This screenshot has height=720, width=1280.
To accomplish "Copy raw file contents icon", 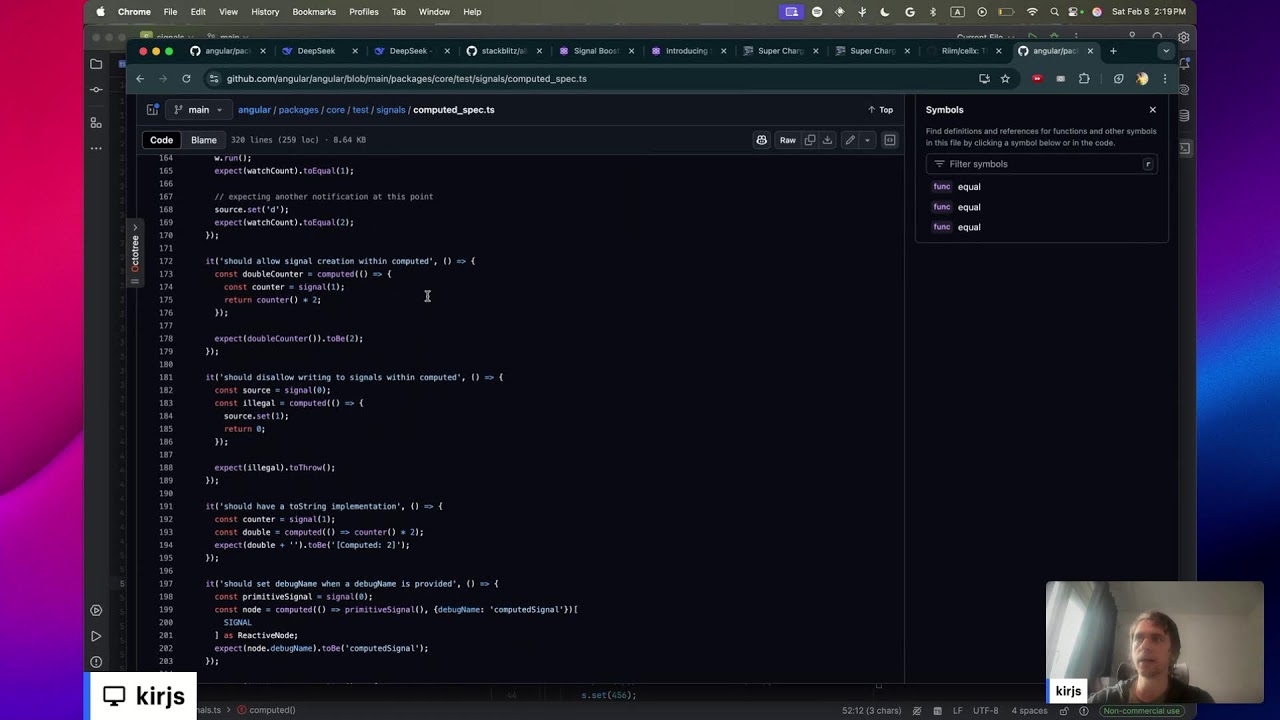I will (810, 140).
